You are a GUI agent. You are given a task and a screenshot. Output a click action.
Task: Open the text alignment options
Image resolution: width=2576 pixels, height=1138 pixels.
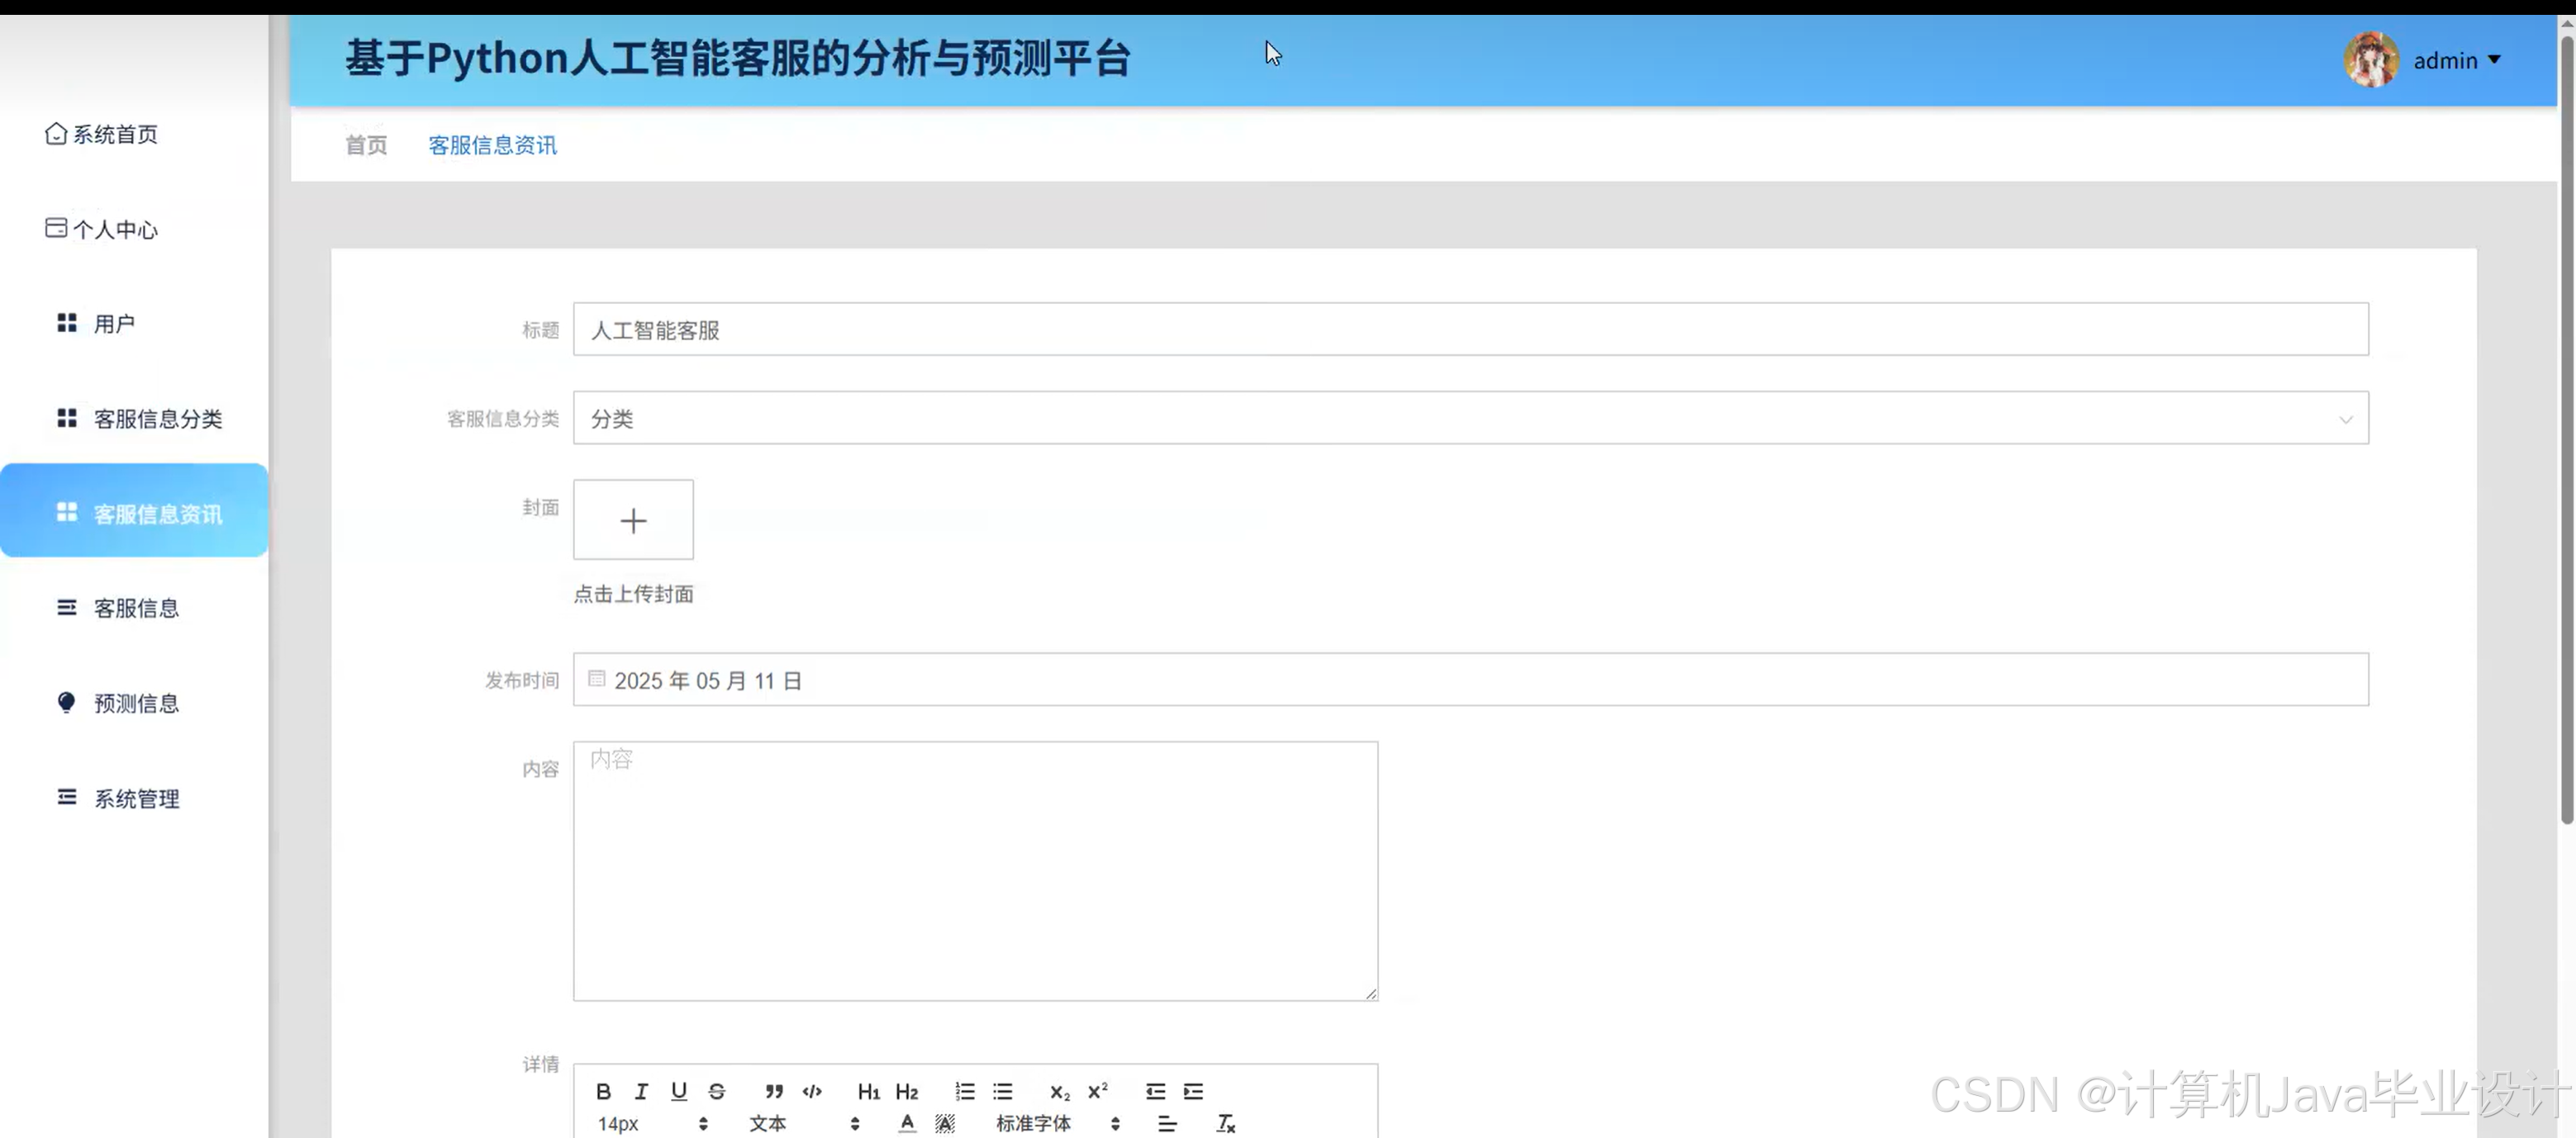tap(1167, 1124)
